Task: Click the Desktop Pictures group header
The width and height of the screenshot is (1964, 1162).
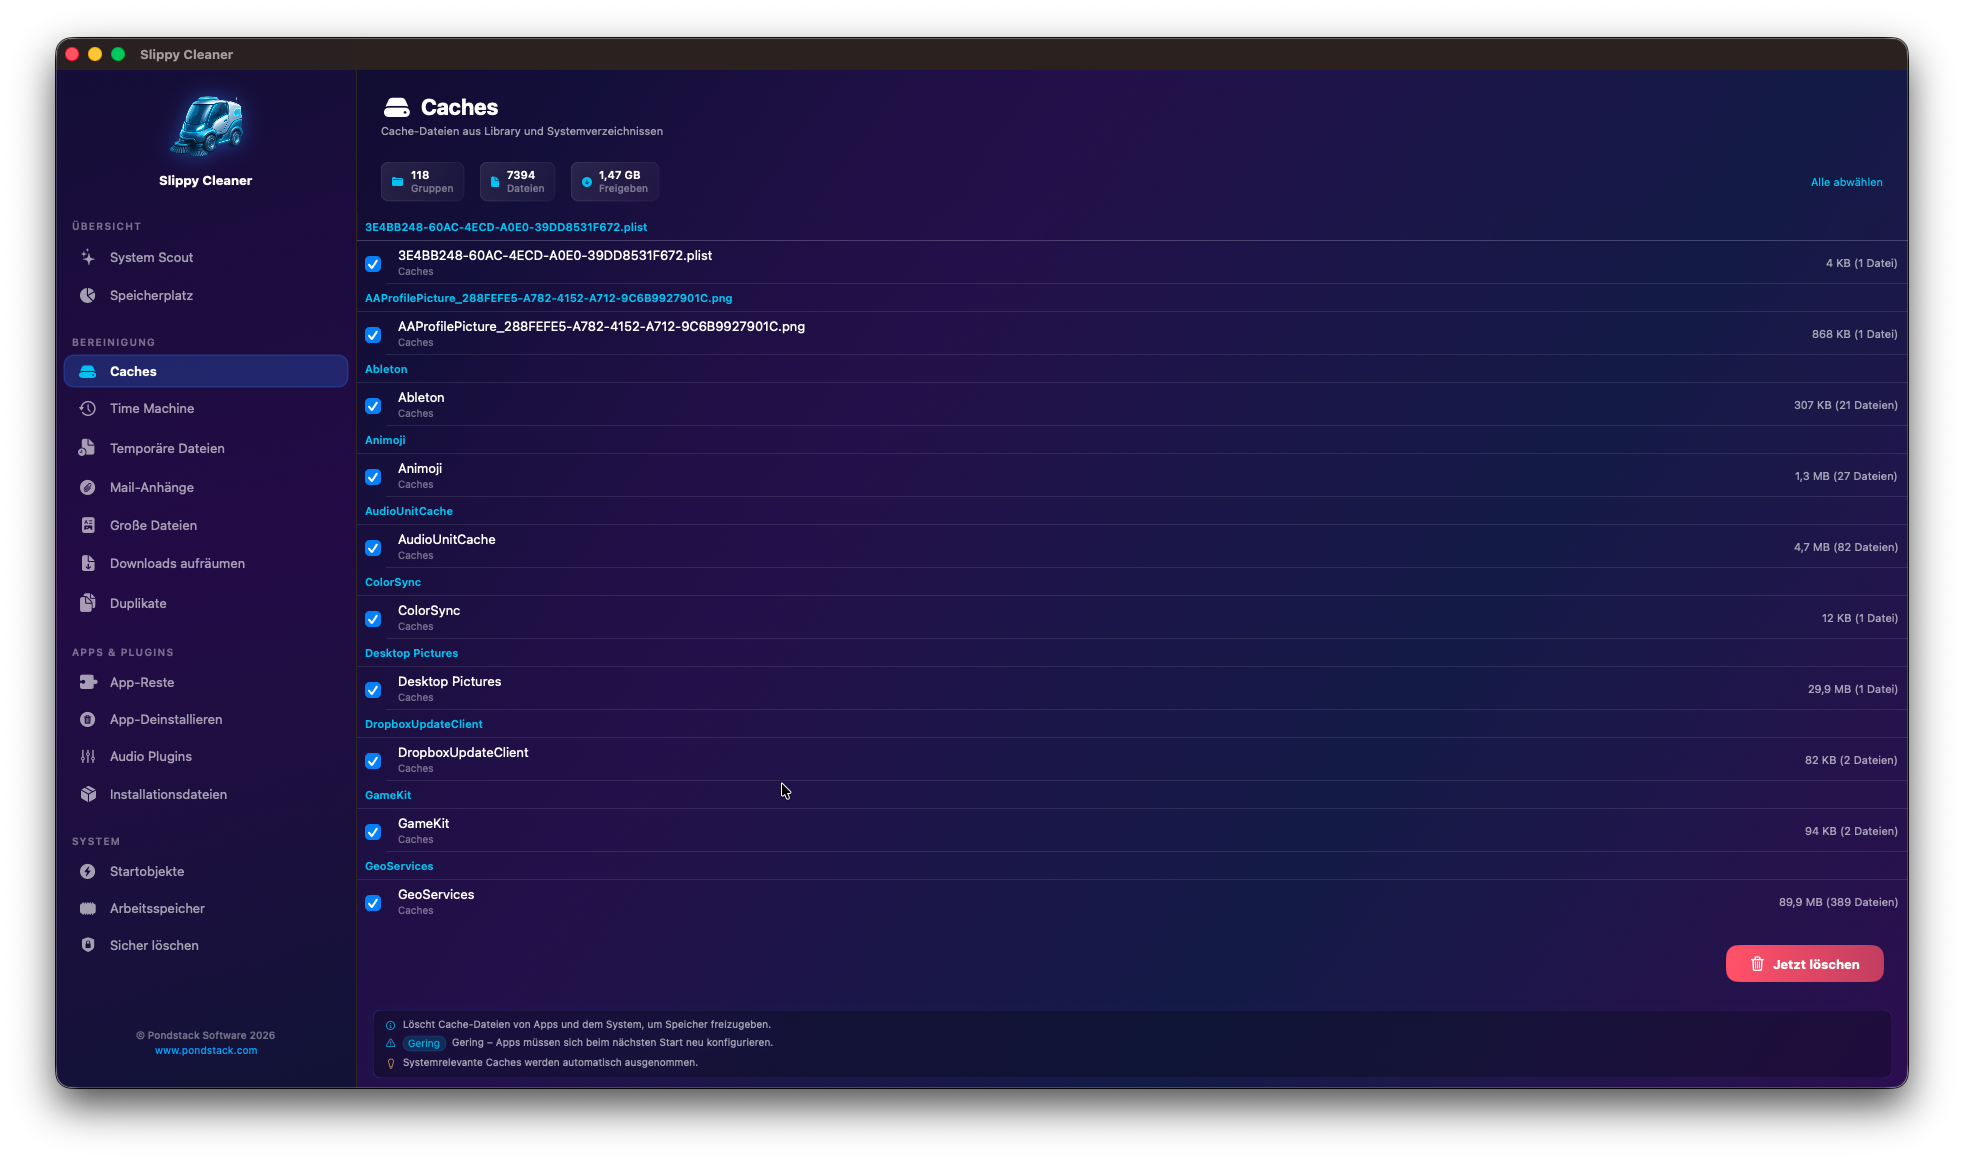Action: [x=411, y=653]
